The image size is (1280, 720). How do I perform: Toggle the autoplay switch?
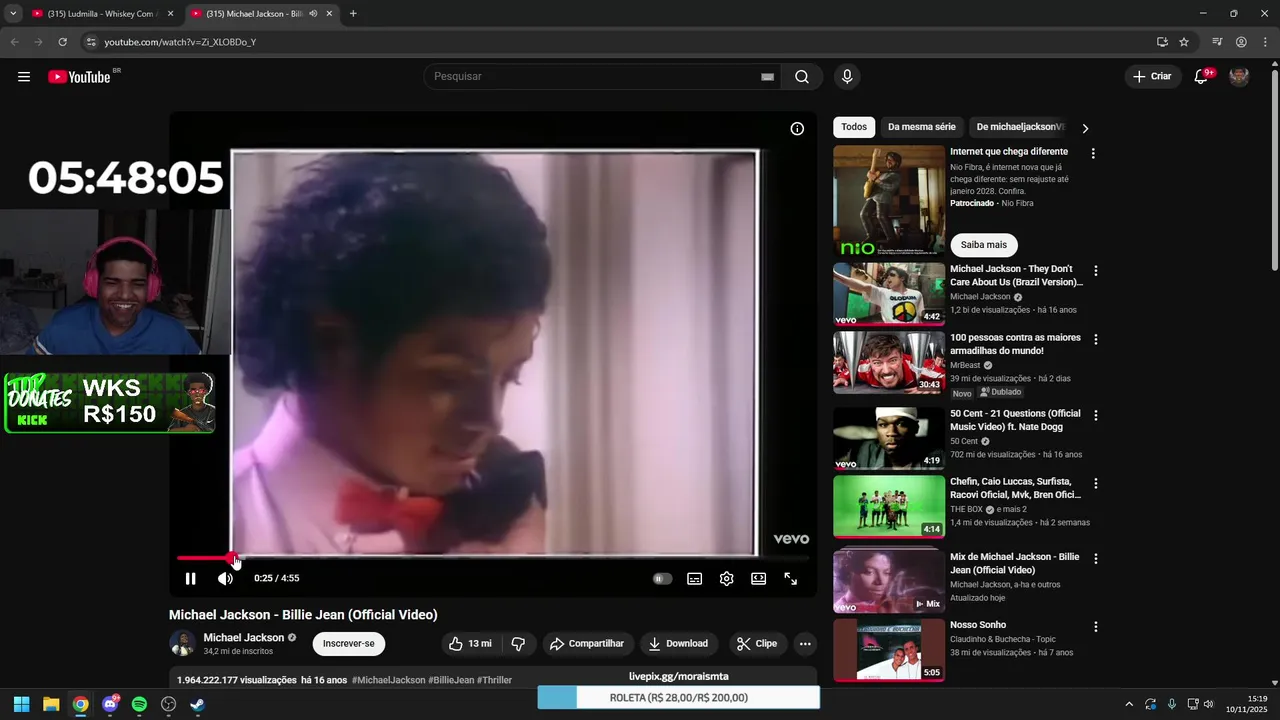(662, 578)
